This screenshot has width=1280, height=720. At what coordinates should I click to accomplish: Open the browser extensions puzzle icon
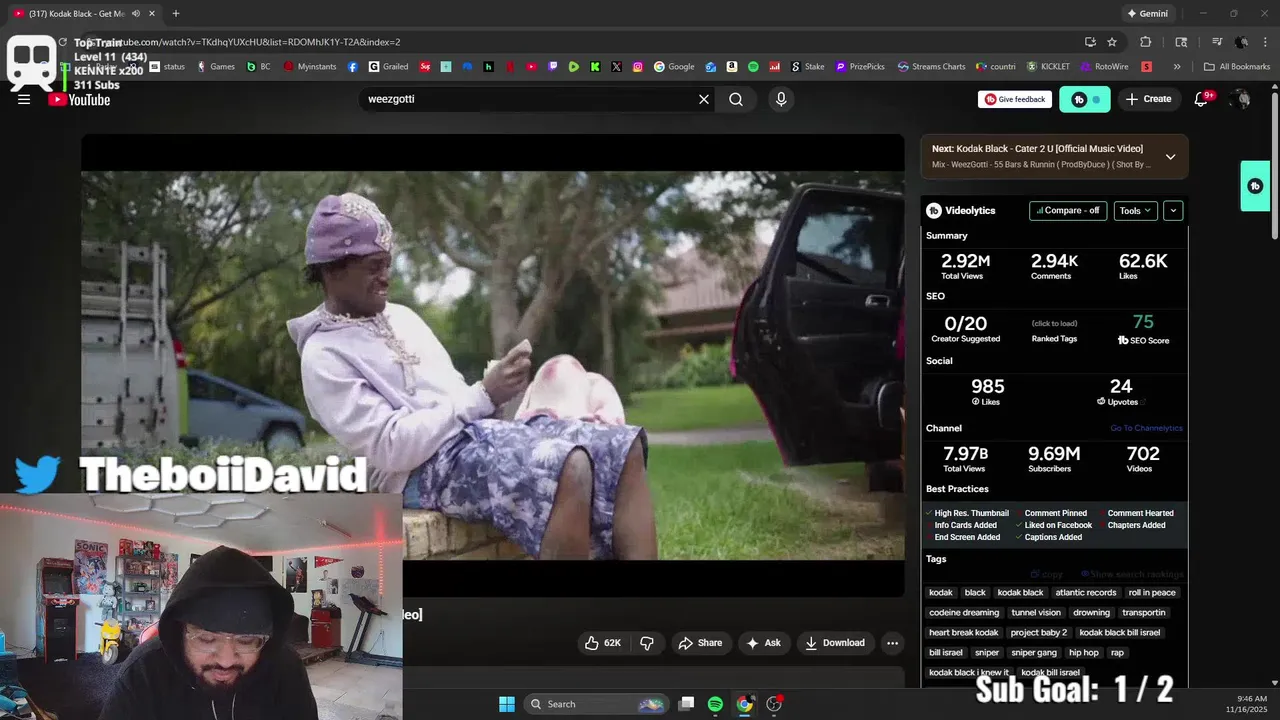1146,42
